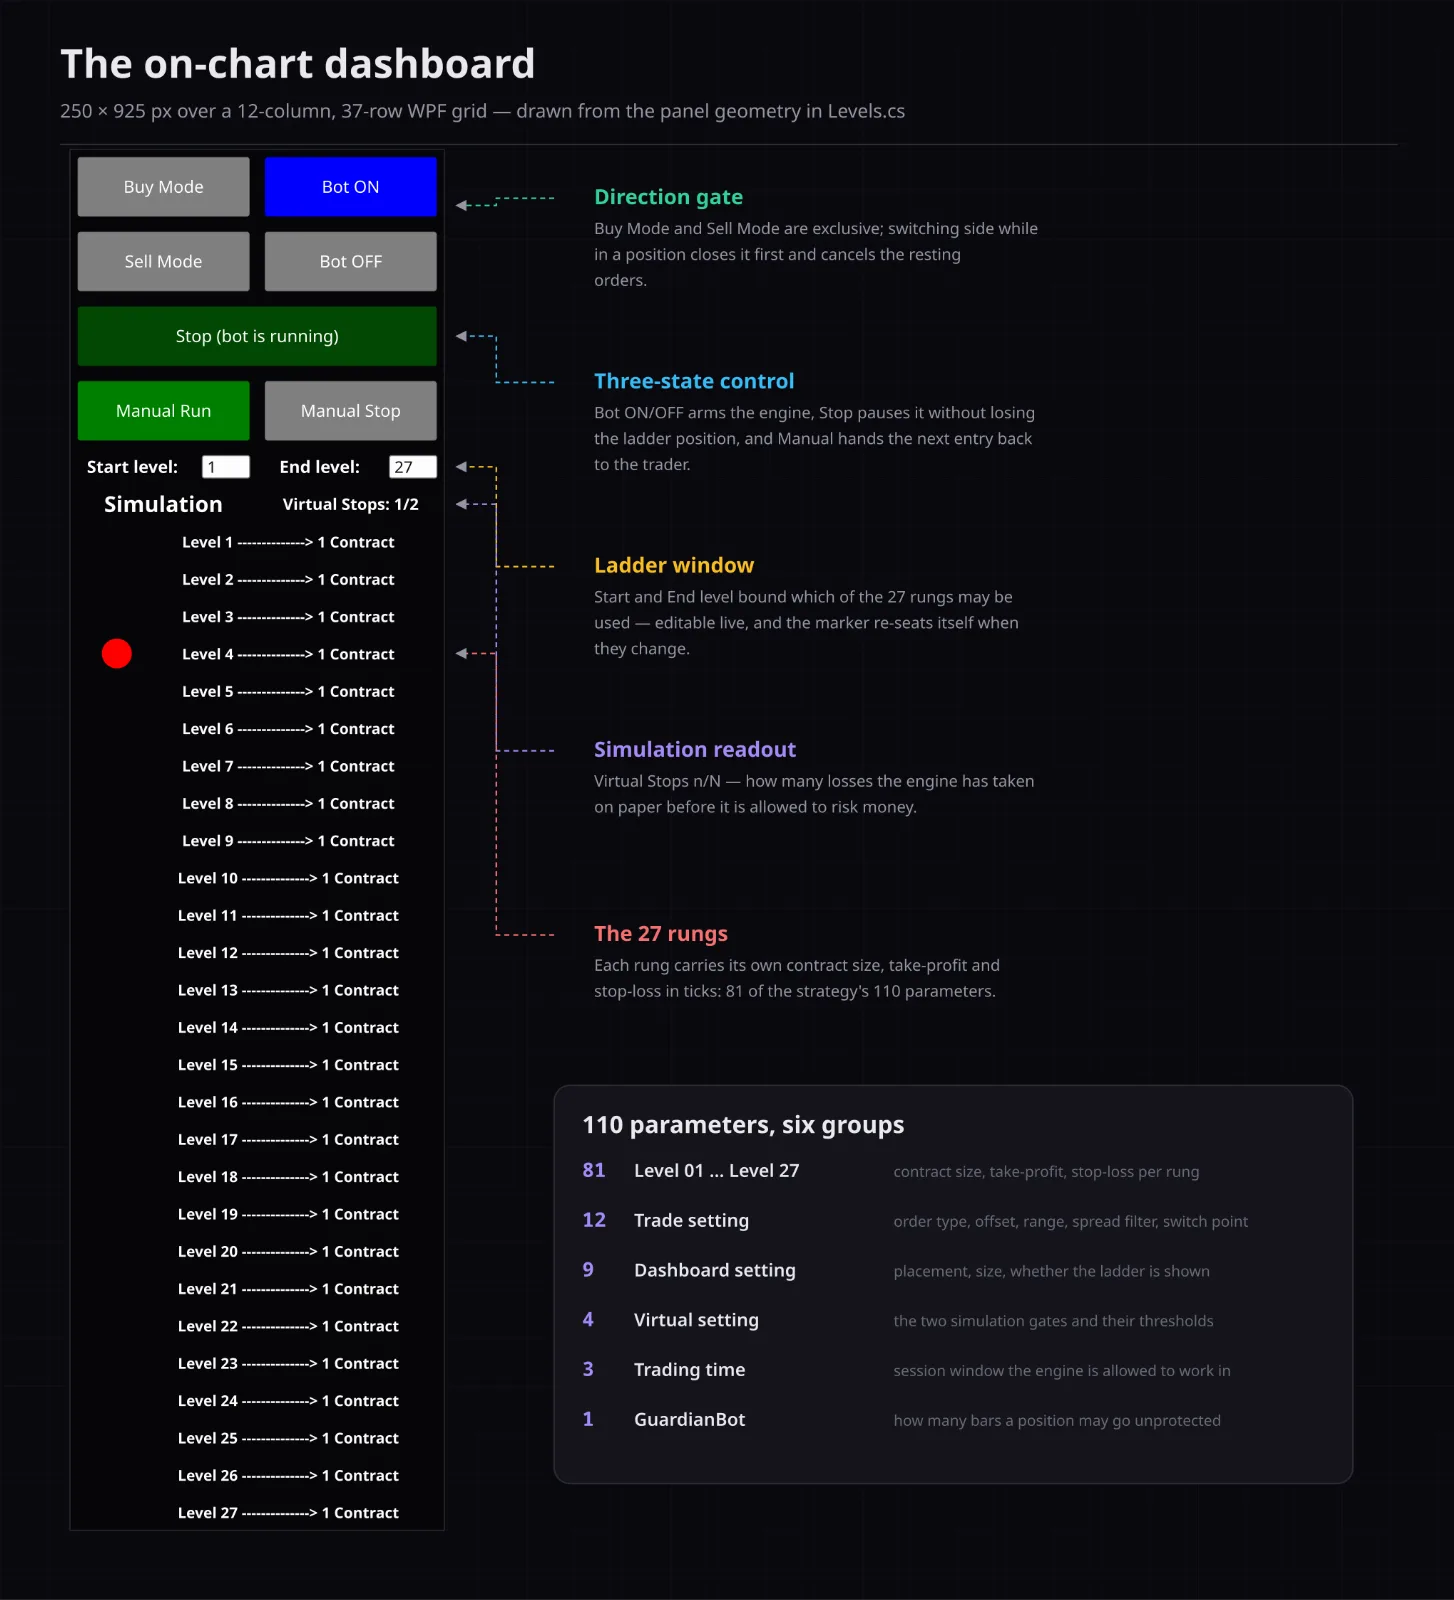Viewport: 1454px width, 1600px height.
Task: Select the Level 19 contract row
Action: click(288, 1214)
